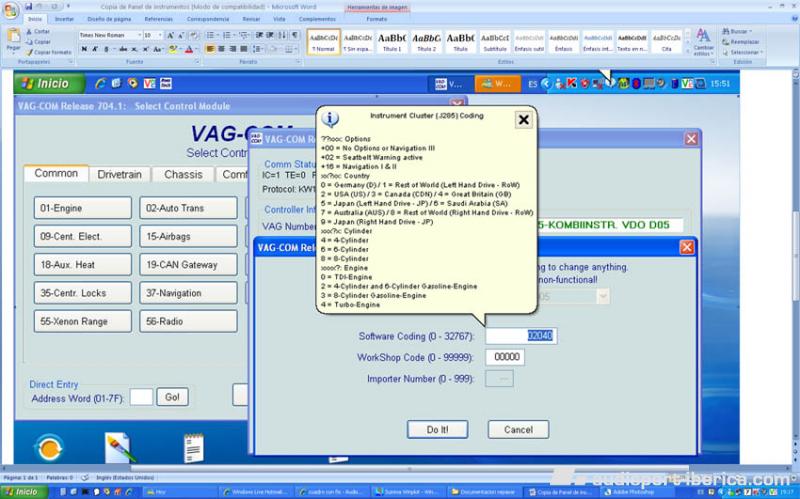Click the red font color swatch
This screenshot has width=800, height=499.
pyautogui.click(x=189, y=49)
